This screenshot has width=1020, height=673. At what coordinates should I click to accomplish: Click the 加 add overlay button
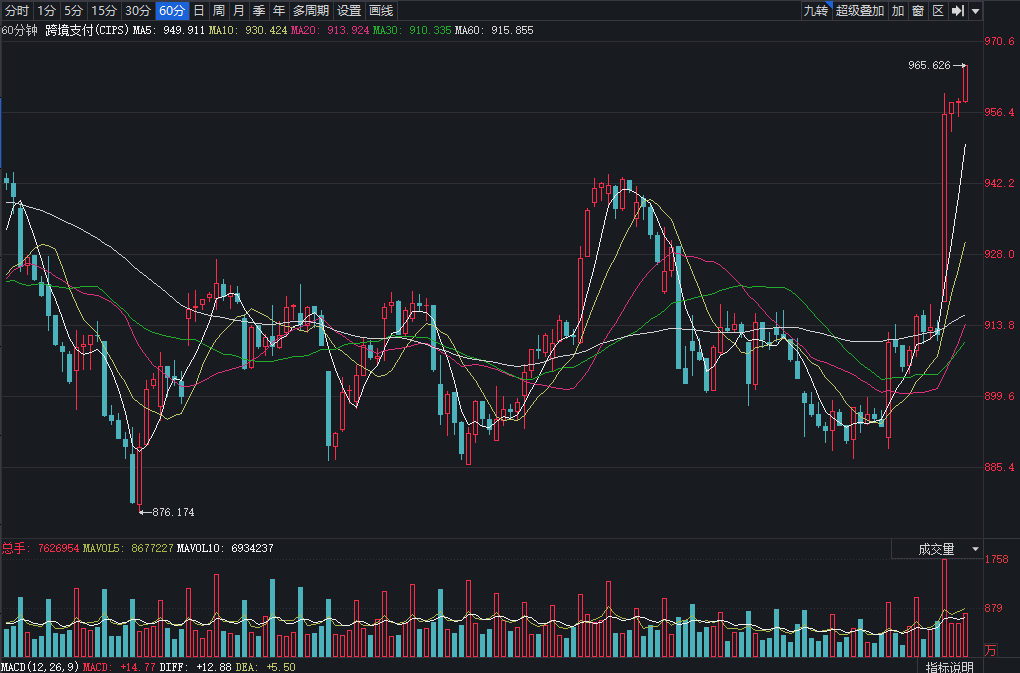pyautogui.click(x=898, y=11)
